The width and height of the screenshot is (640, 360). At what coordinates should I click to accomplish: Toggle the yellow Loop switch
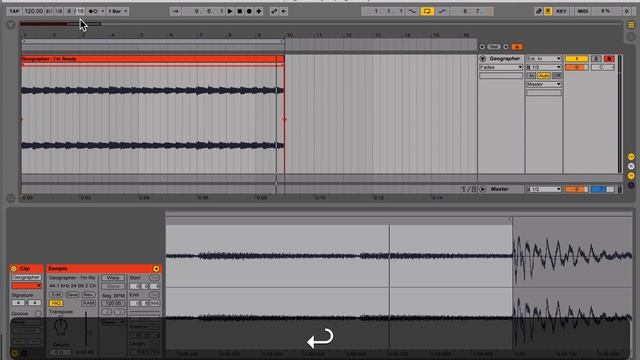click(x=427, y=11)
